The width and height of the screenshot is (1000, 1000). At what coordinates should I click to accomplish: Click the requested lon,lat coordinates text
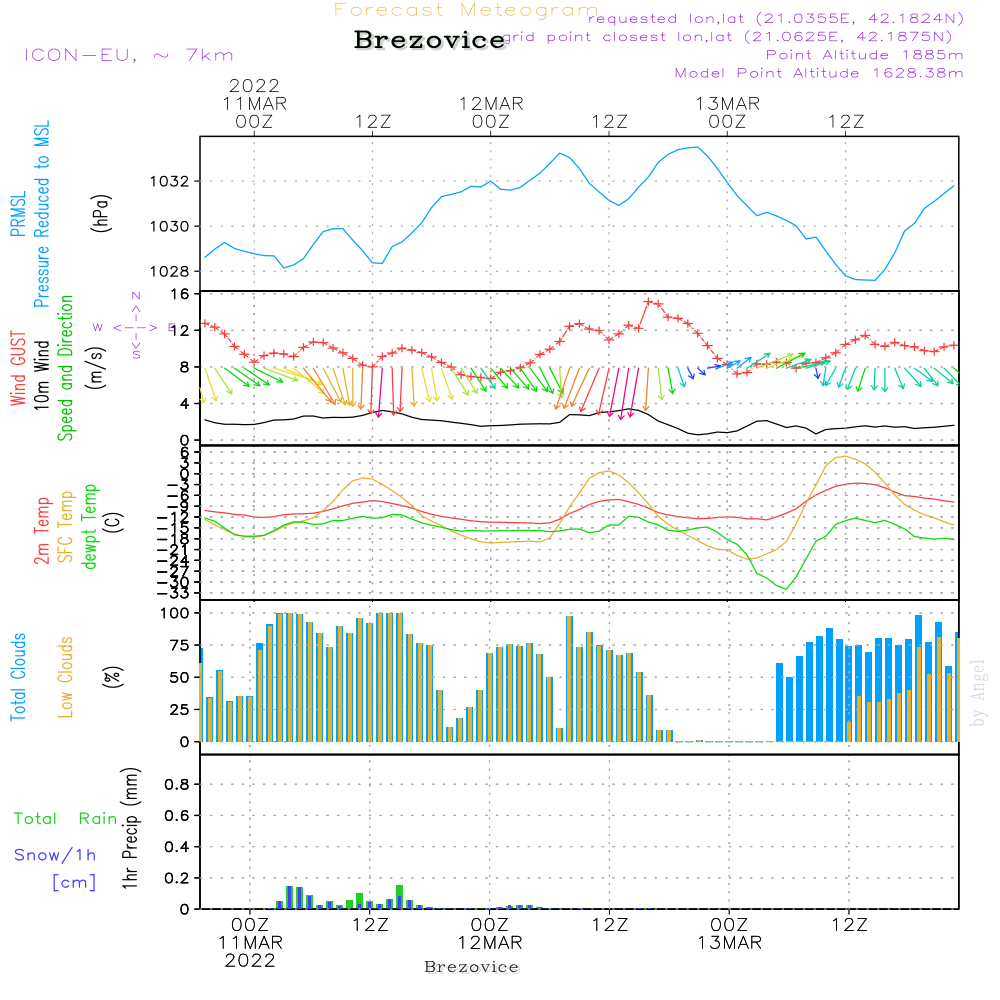click(776, 18)
